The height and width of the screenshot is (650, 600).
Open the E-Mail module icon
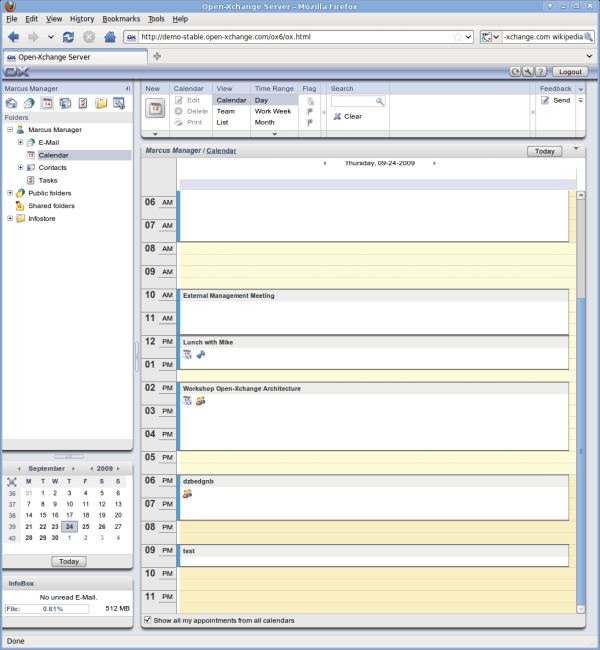click(x=29, y=103)
